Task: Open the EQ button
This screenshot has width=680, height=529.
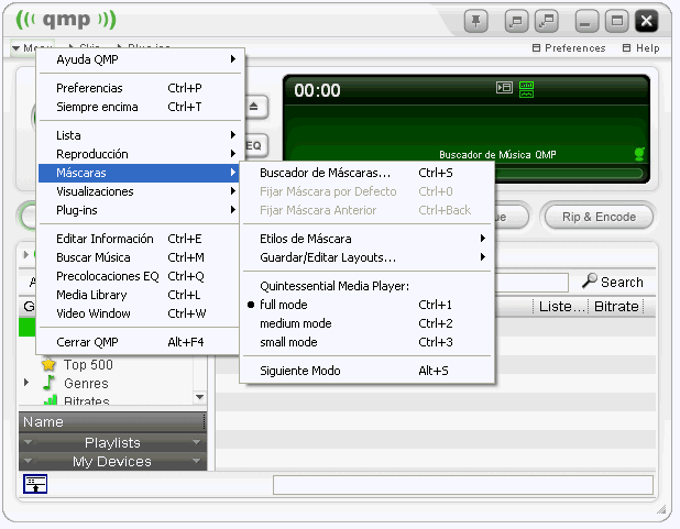Action: 255,145
